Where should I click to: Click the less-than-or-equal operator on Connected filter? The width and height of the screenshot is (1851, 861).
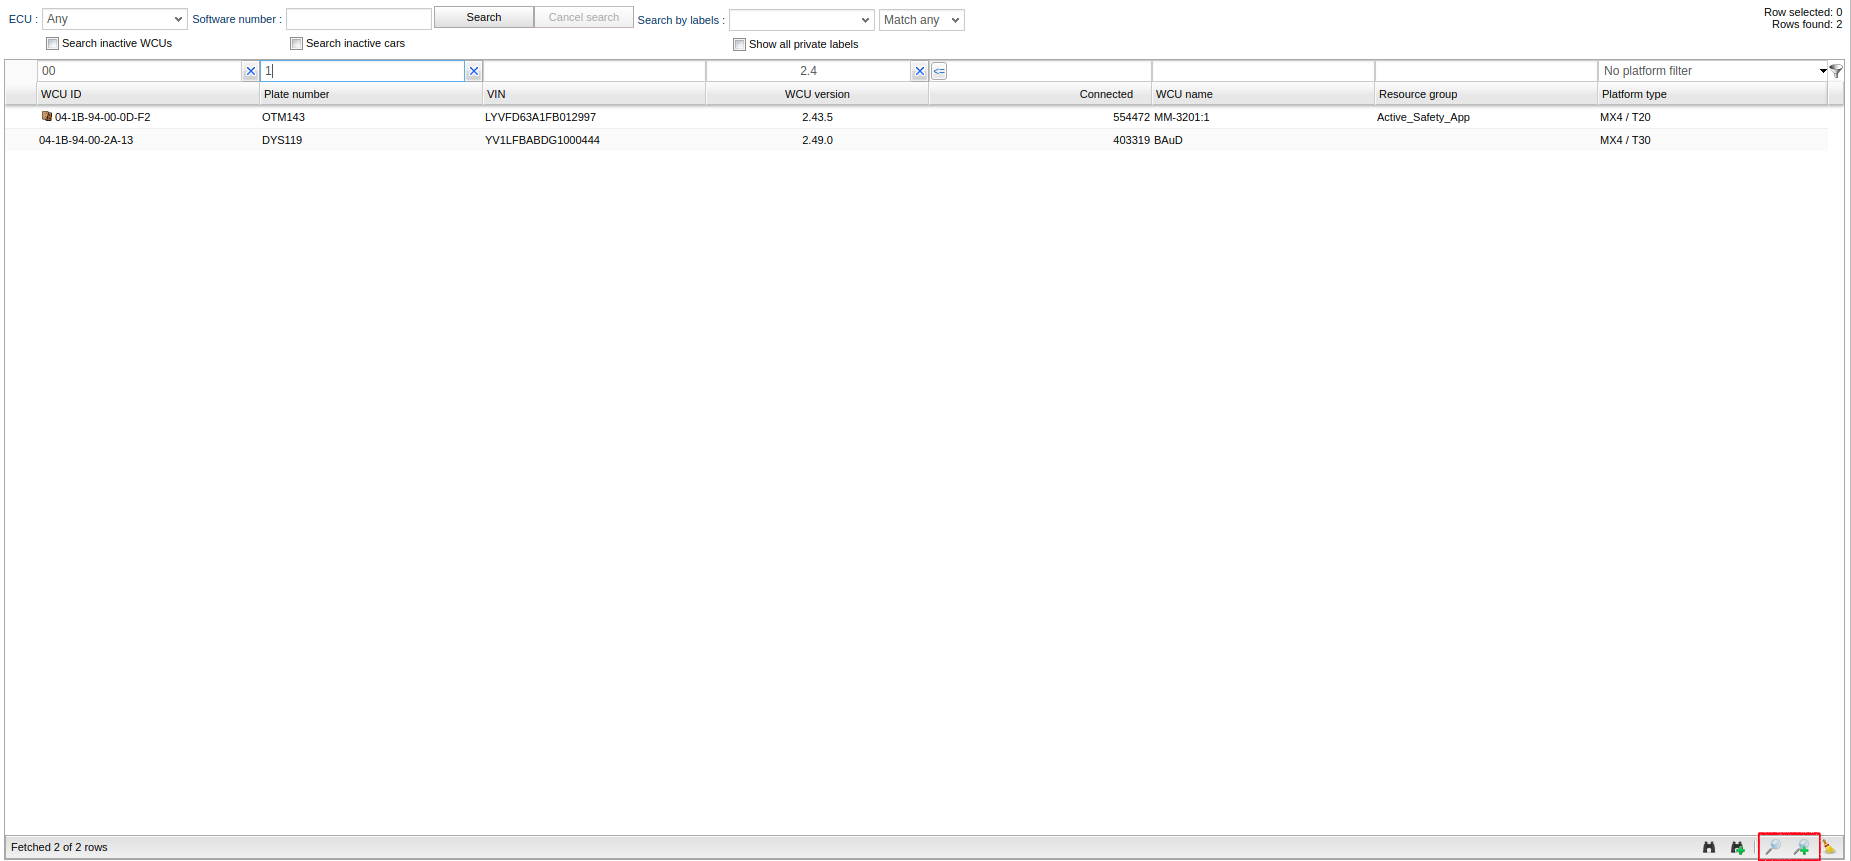[x=939, y=71]
